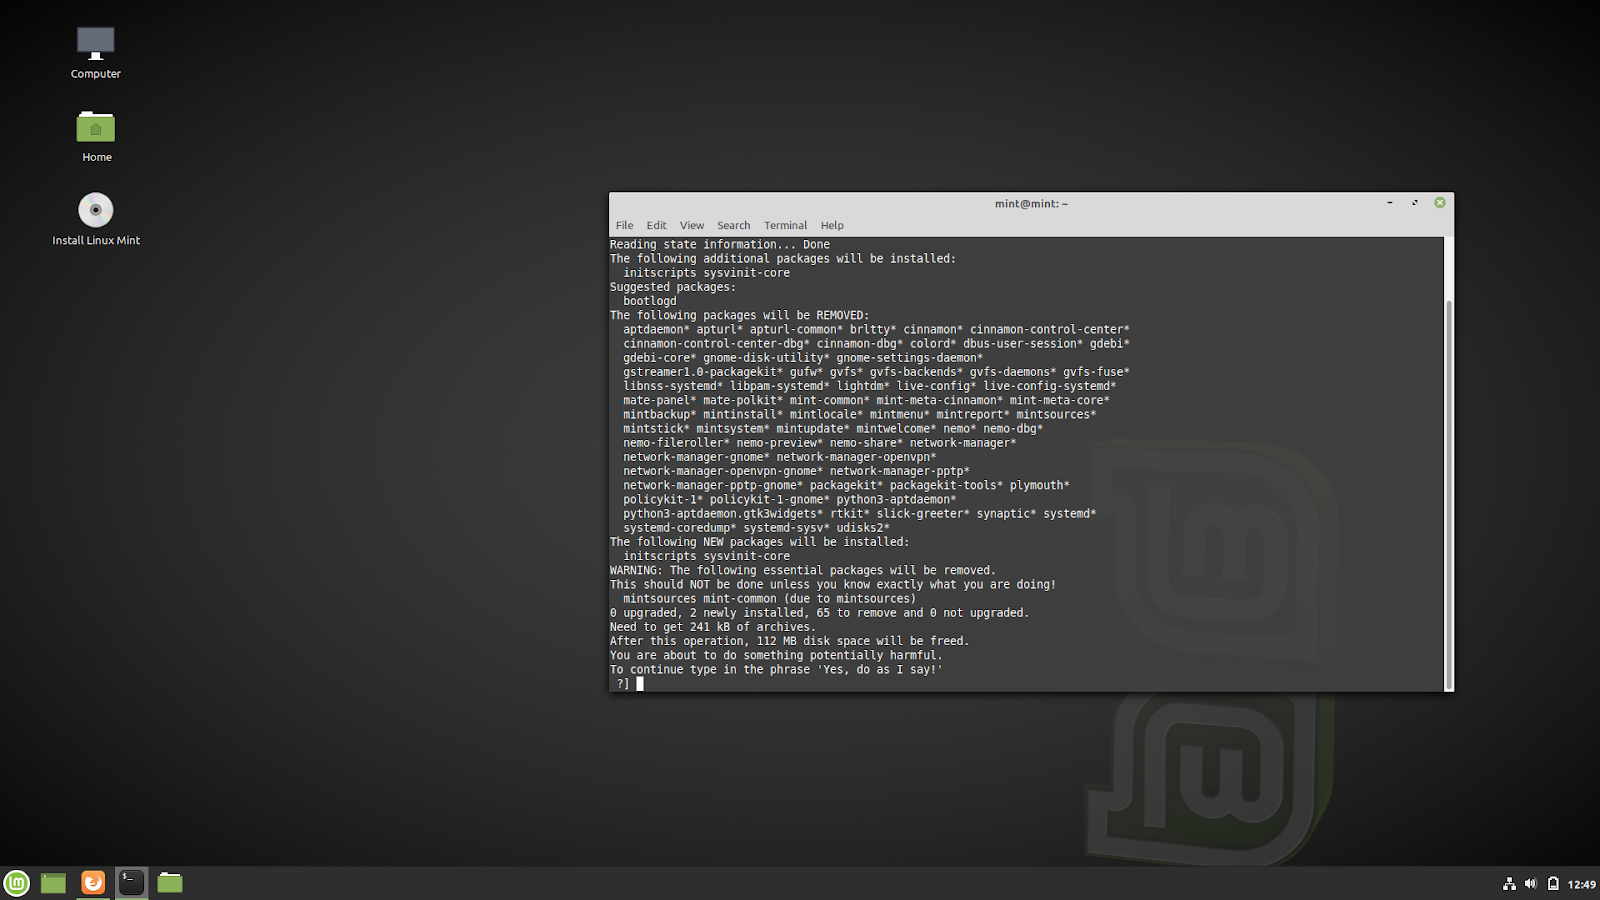Click the terminal's vertical scrollbar handle
The height and width of the screenshot is (900, 1600).
pos(1449,495)
